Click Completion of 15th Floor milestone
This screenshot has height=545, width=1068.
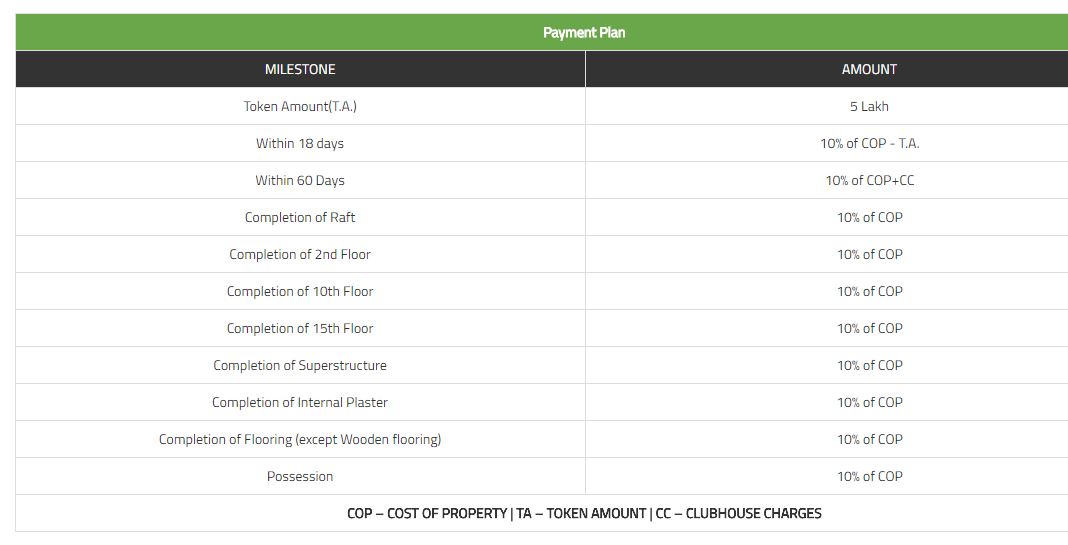(300, 328)
